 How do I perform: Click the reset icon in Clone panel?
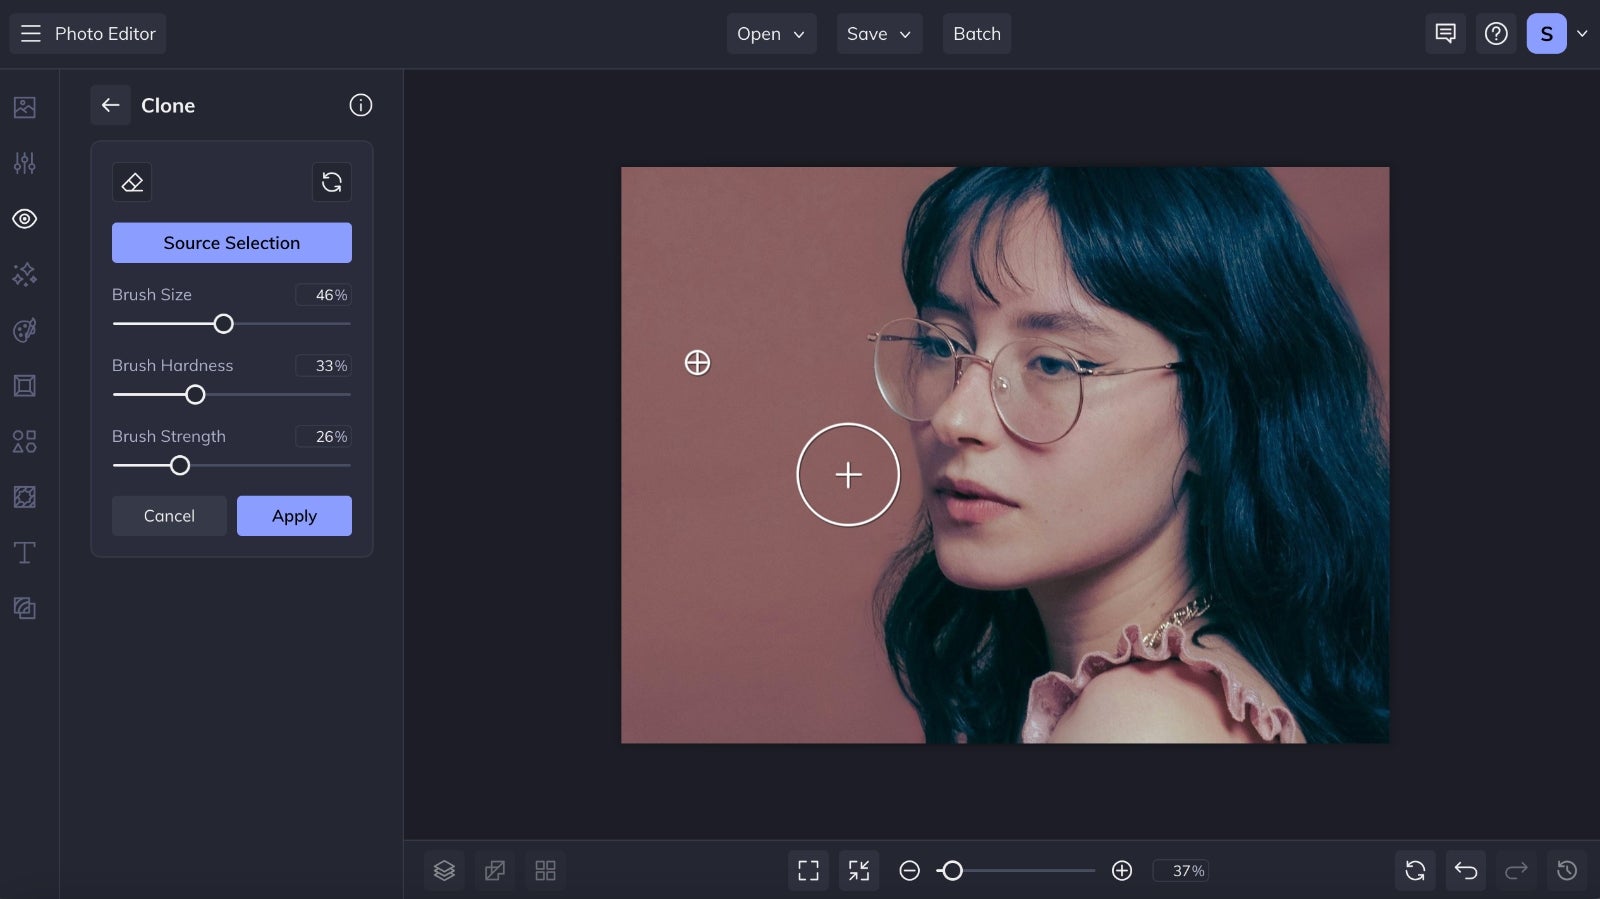332,182
